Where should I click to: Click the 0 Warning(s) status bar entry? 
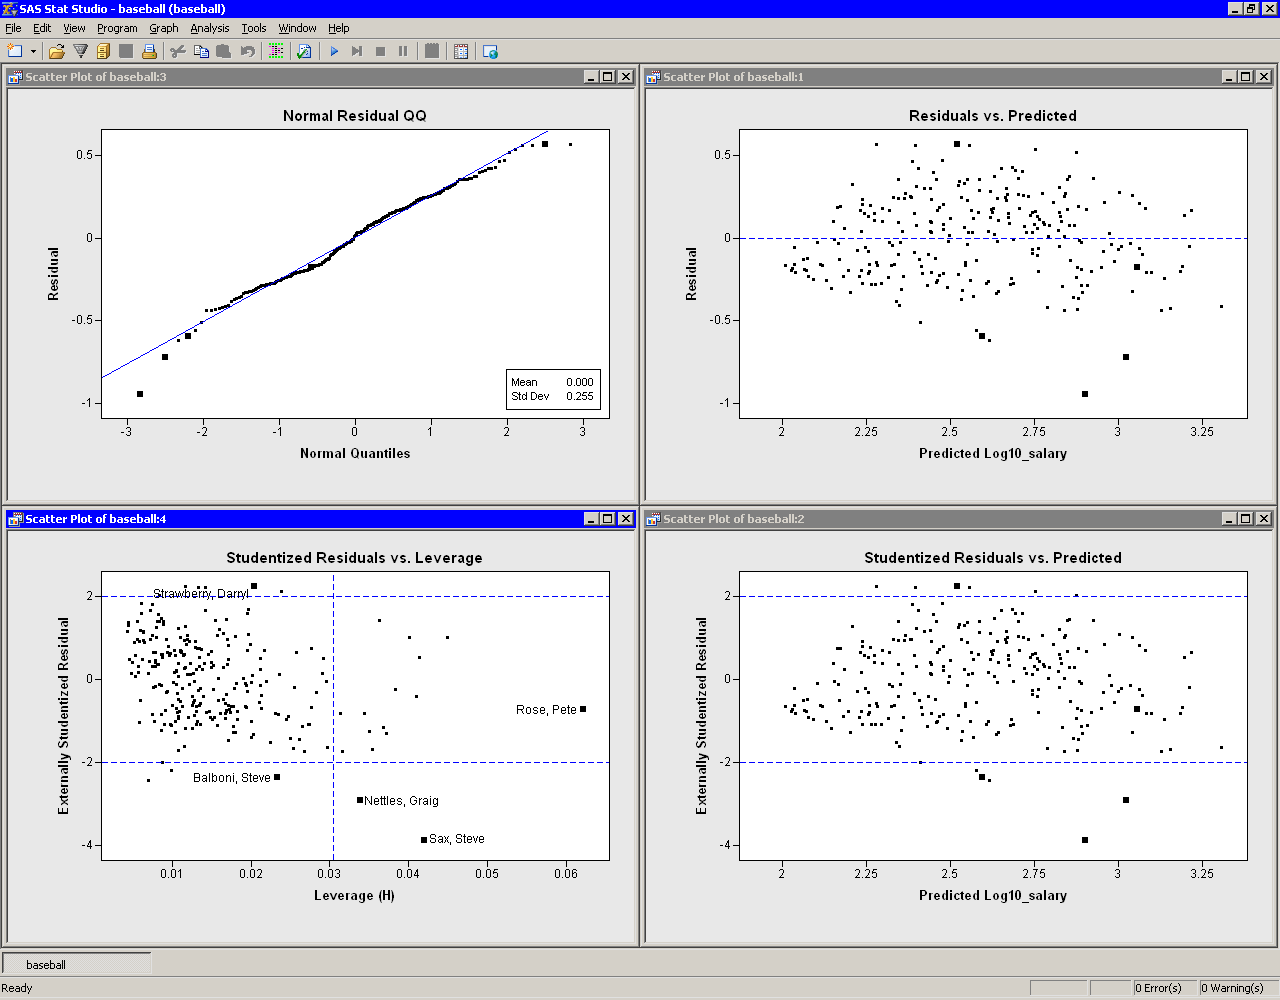point(1238,988)
